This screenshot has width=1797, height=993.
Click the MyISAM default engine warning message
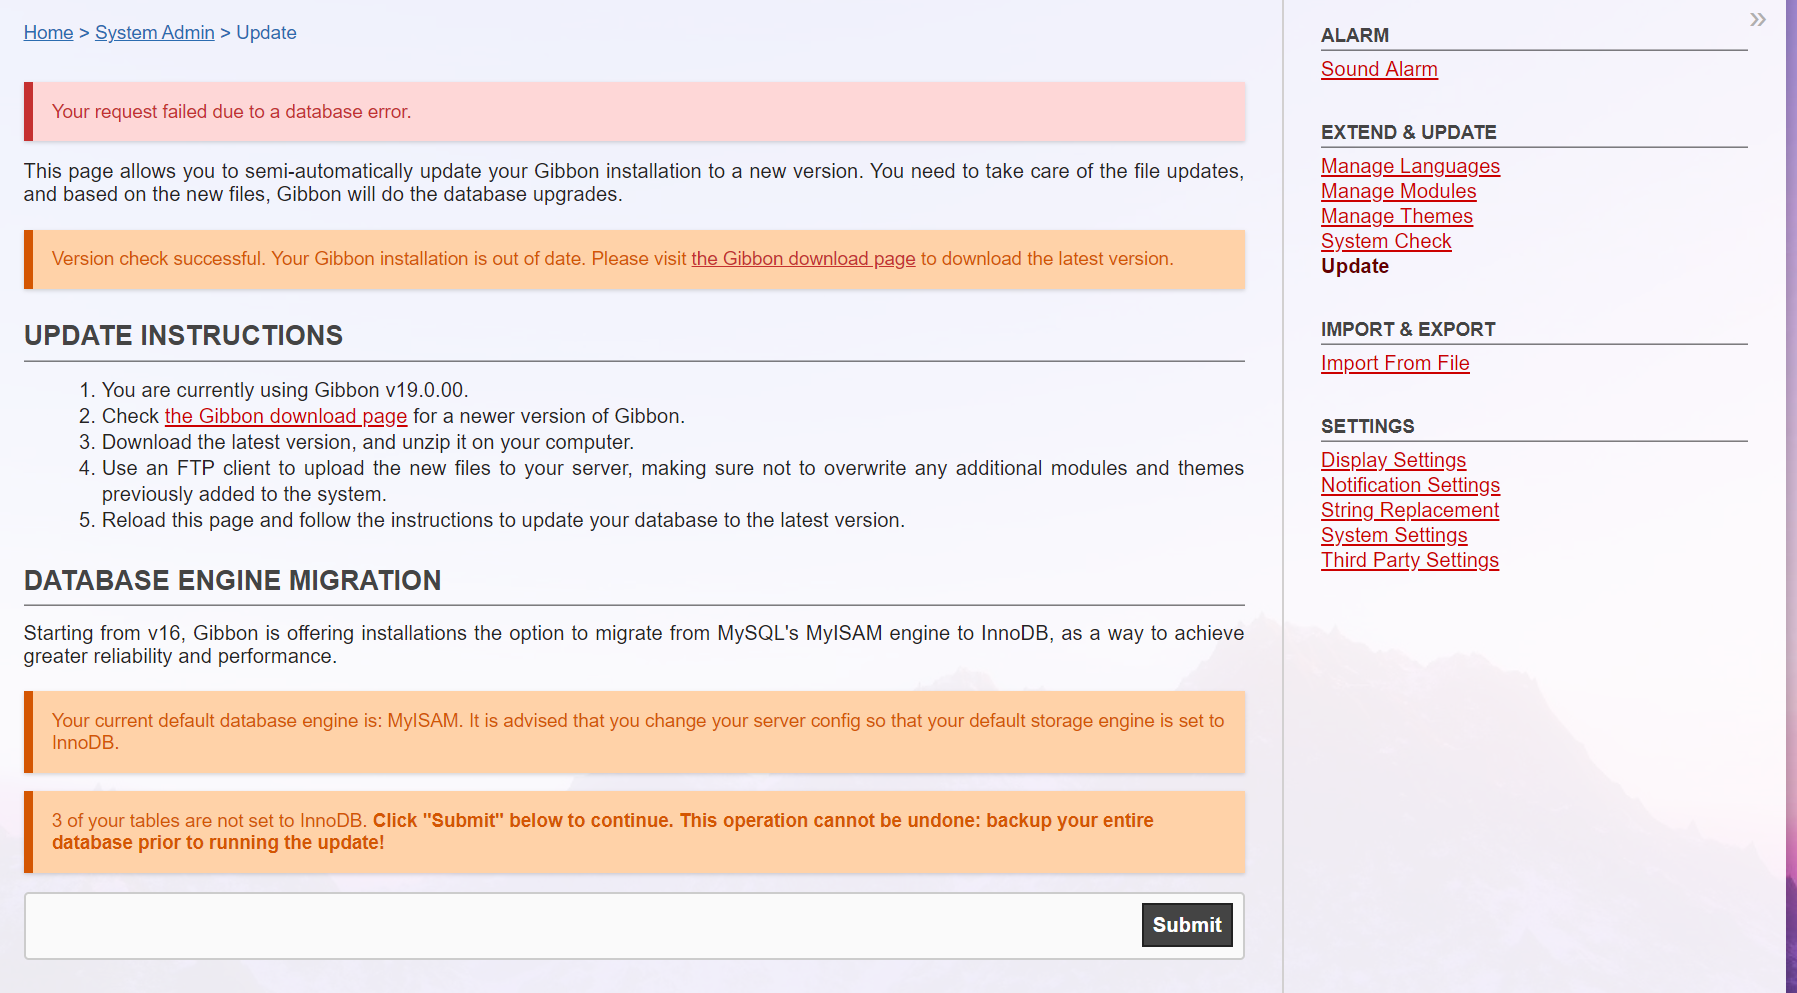tap(634, 732)
